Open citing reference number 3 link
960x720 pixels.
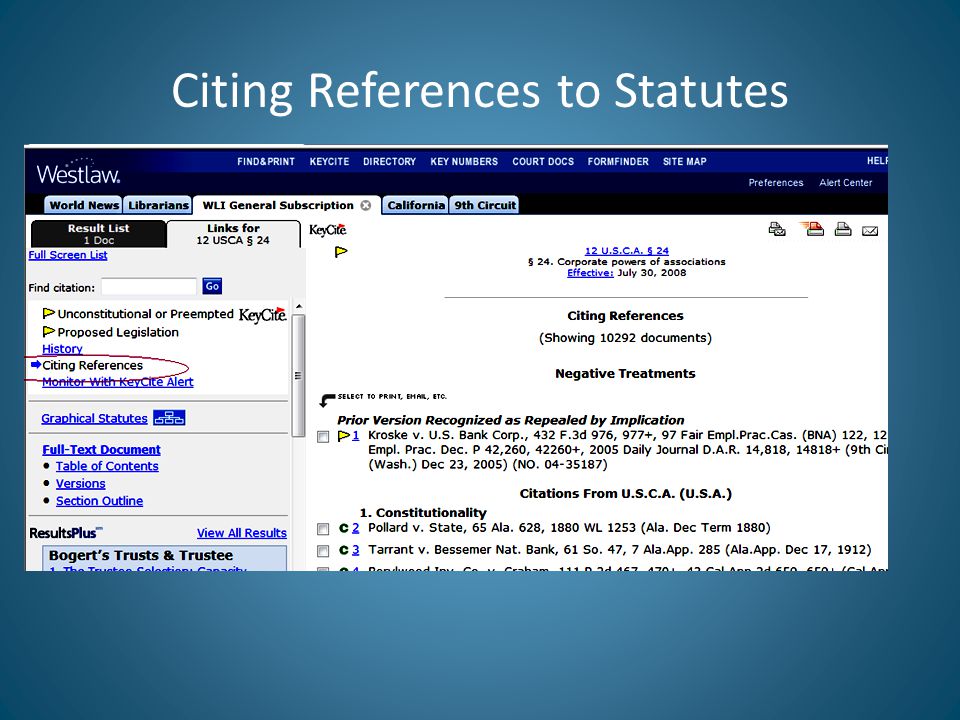356,550
